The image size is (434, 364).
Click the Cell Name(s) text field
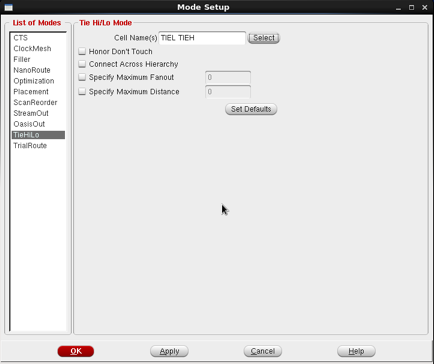pyautogui.click(x=202, y=38)
